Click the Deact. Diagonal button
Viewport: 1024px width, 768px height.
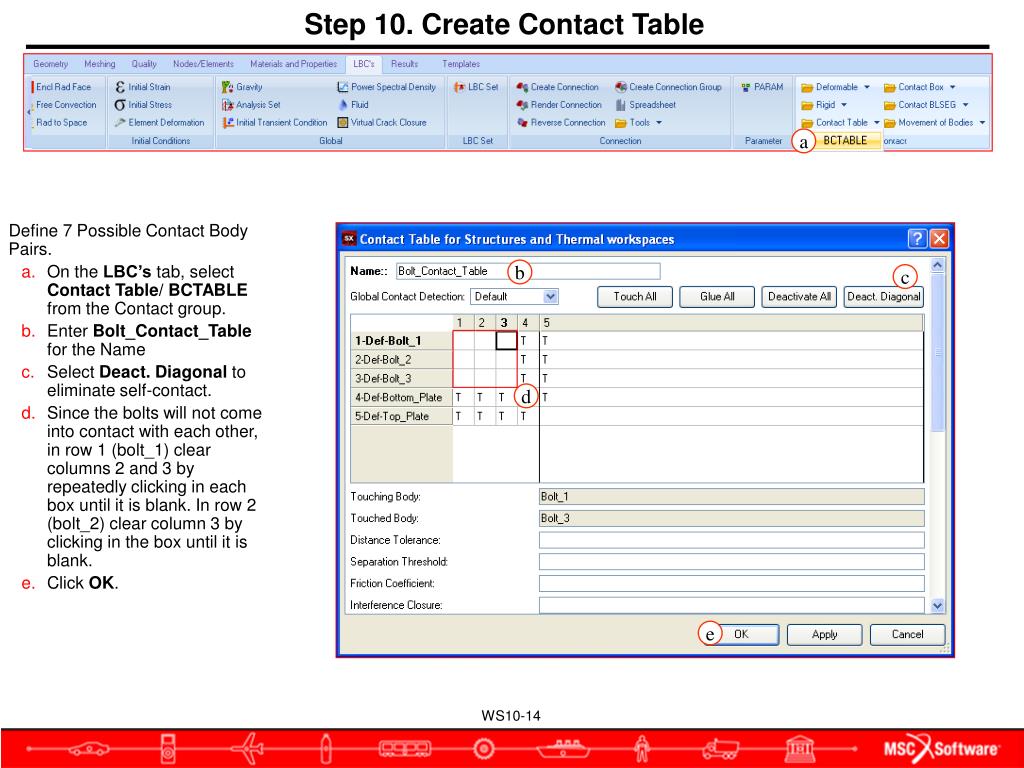point(884,296)
